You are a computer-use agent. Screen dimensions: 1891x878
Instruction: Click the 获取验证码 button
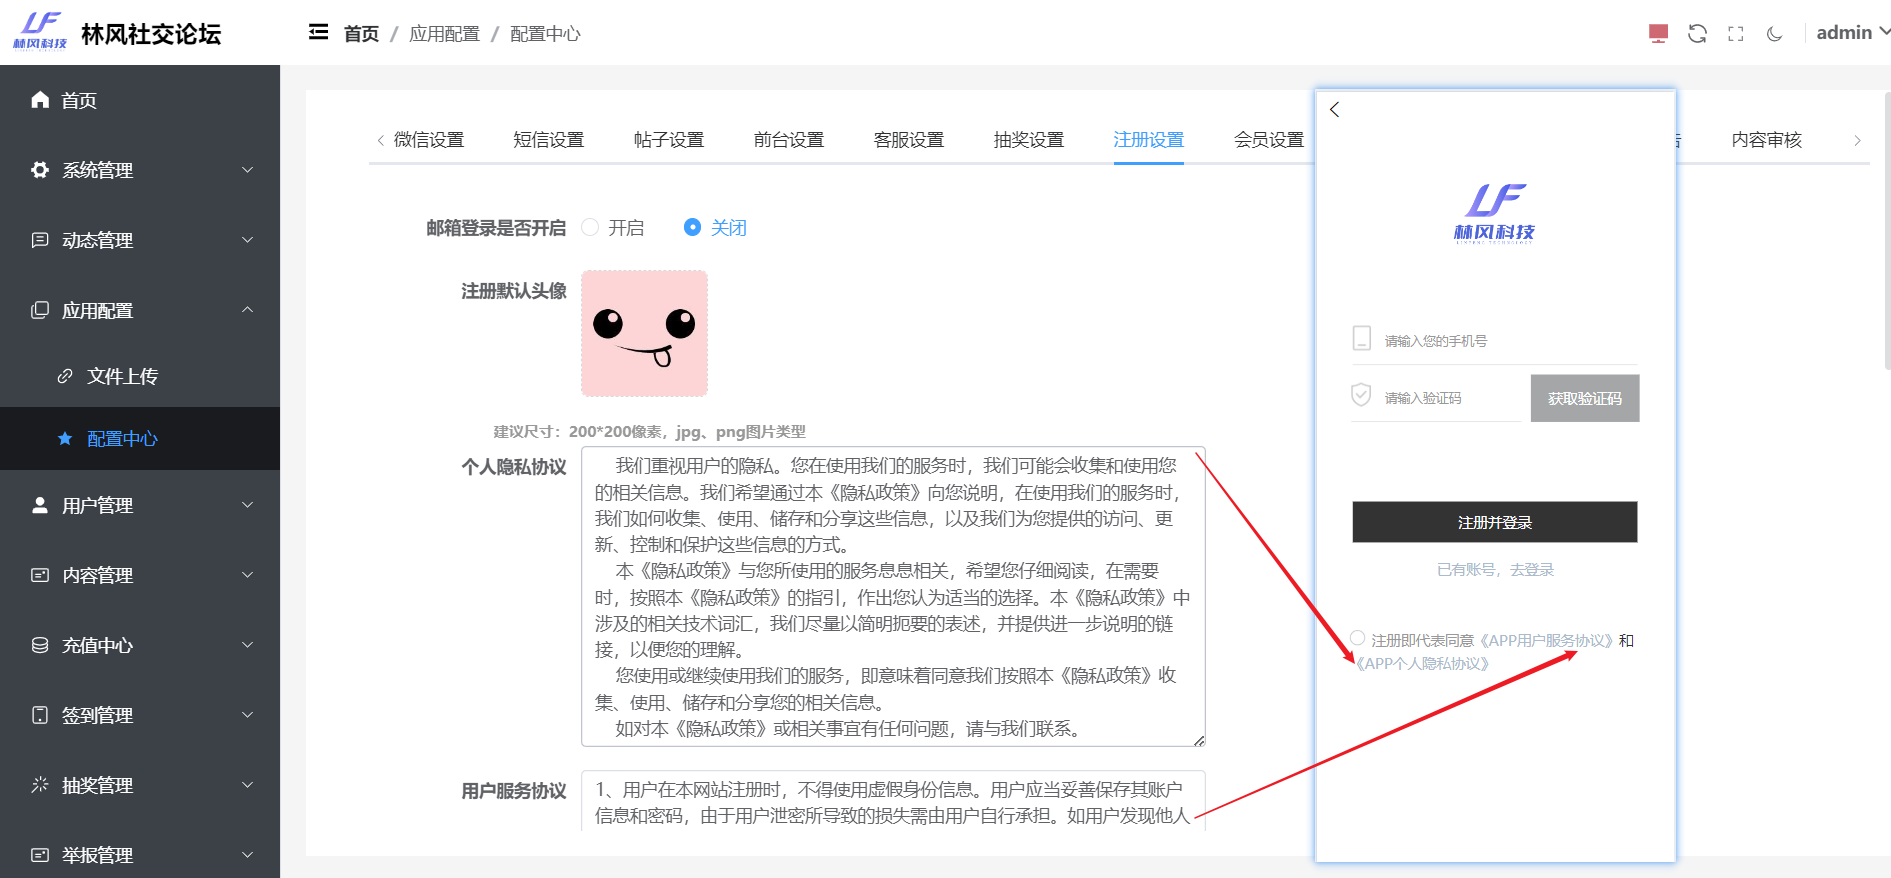[1585, 398]
